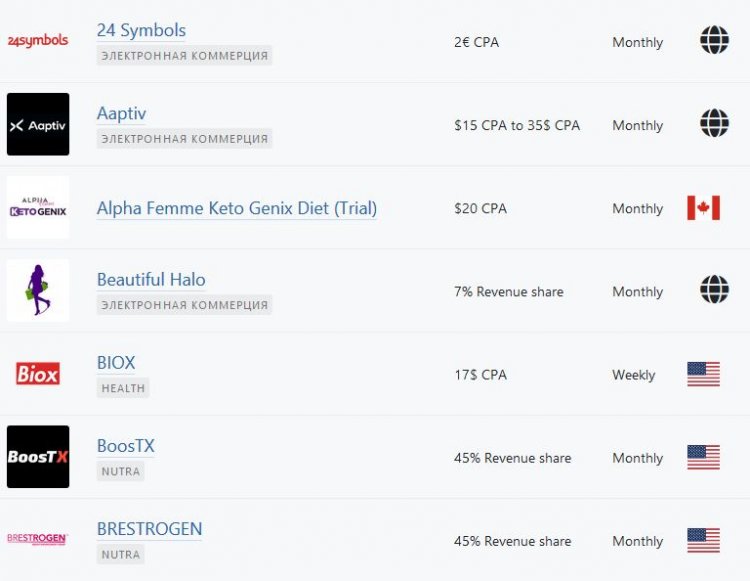The width and height of the screenshot is (750, 581).
Task: Click the Canada flag icon
Action: [x=703, y=208]
